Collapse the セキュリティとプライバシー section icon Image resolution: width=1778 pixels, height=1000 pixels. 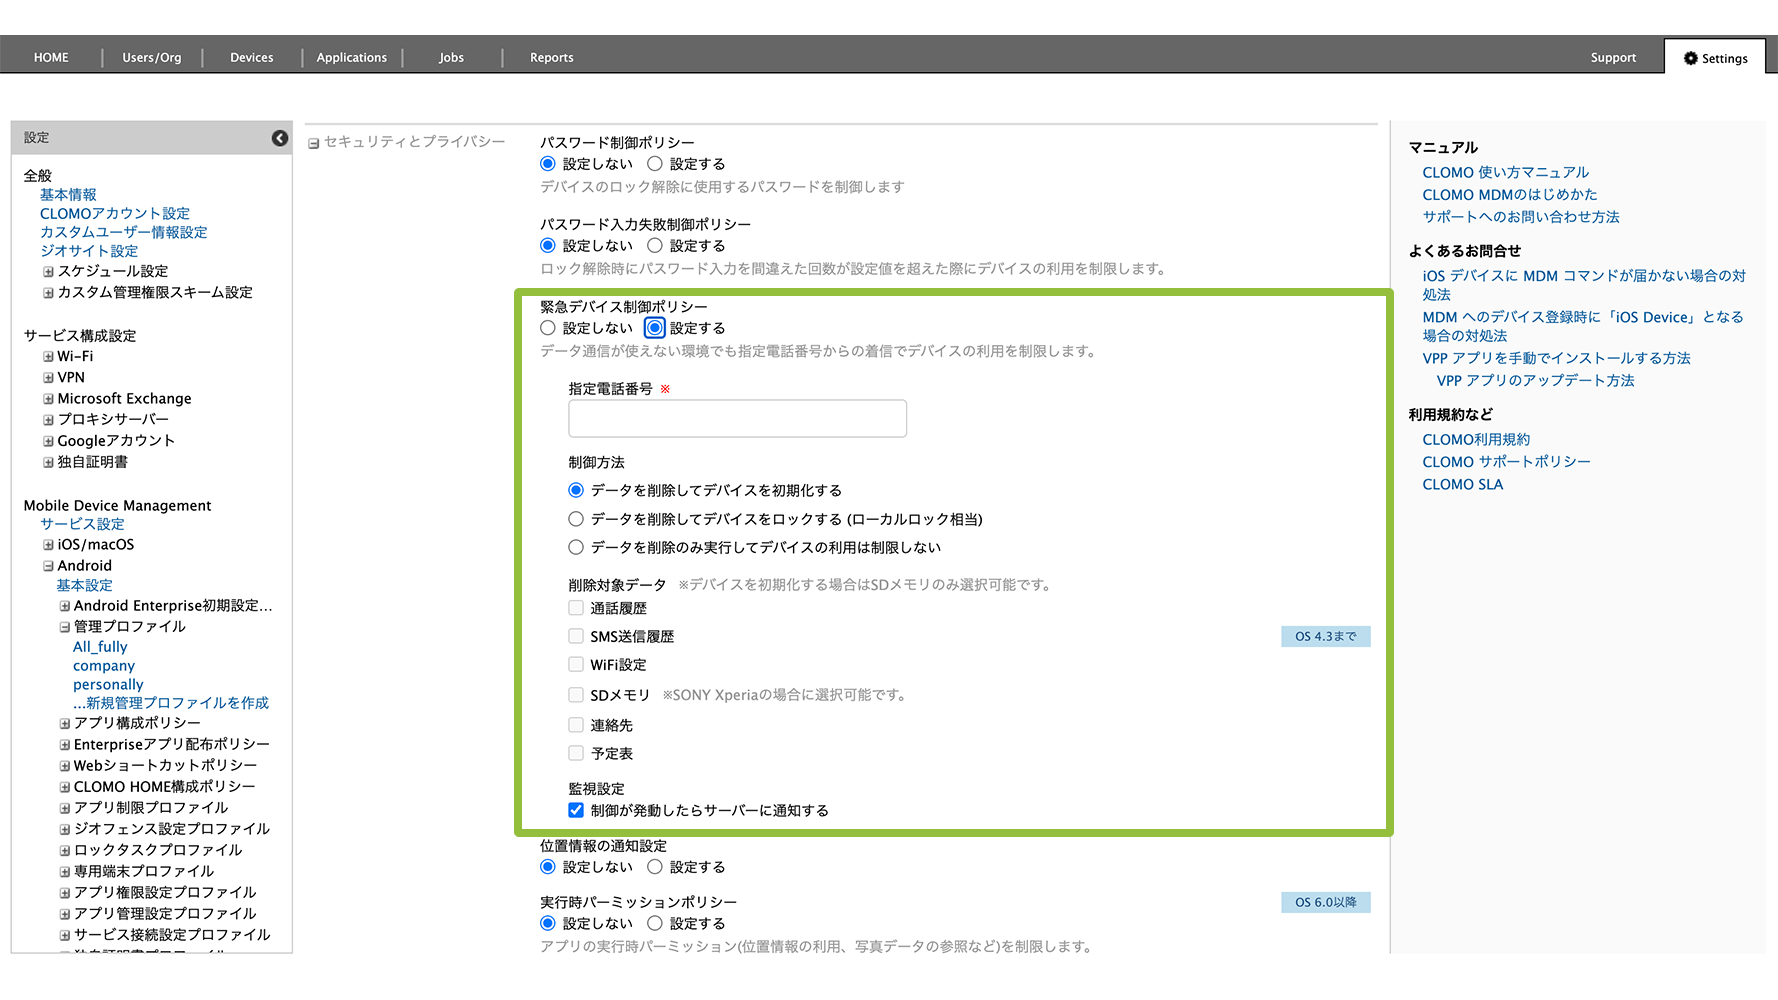click(314, 143)
